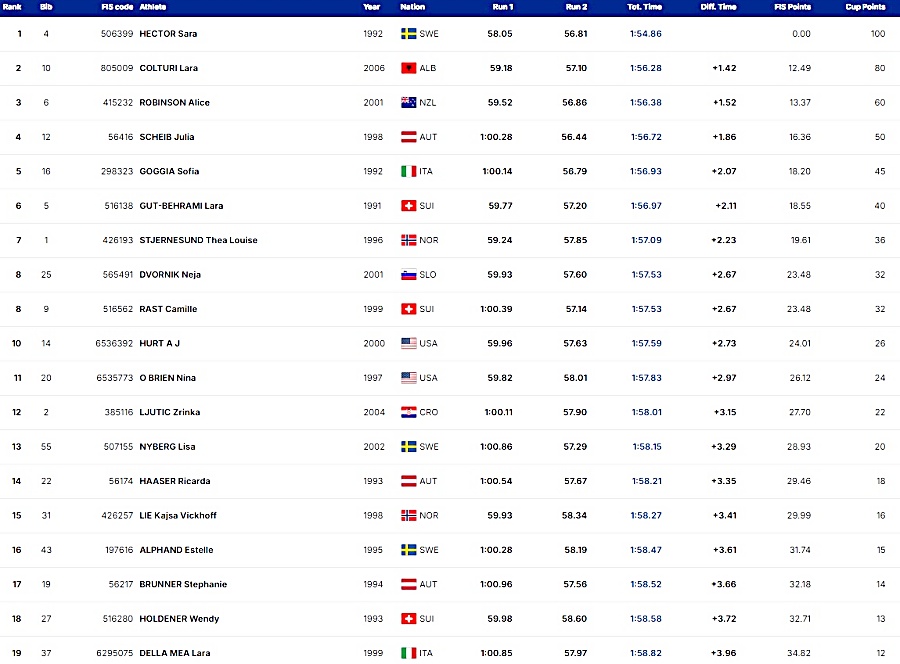Click the Albania flag icon beside COLTURI Lara
The height and width of the screenshot is (664, 900).
409,68
